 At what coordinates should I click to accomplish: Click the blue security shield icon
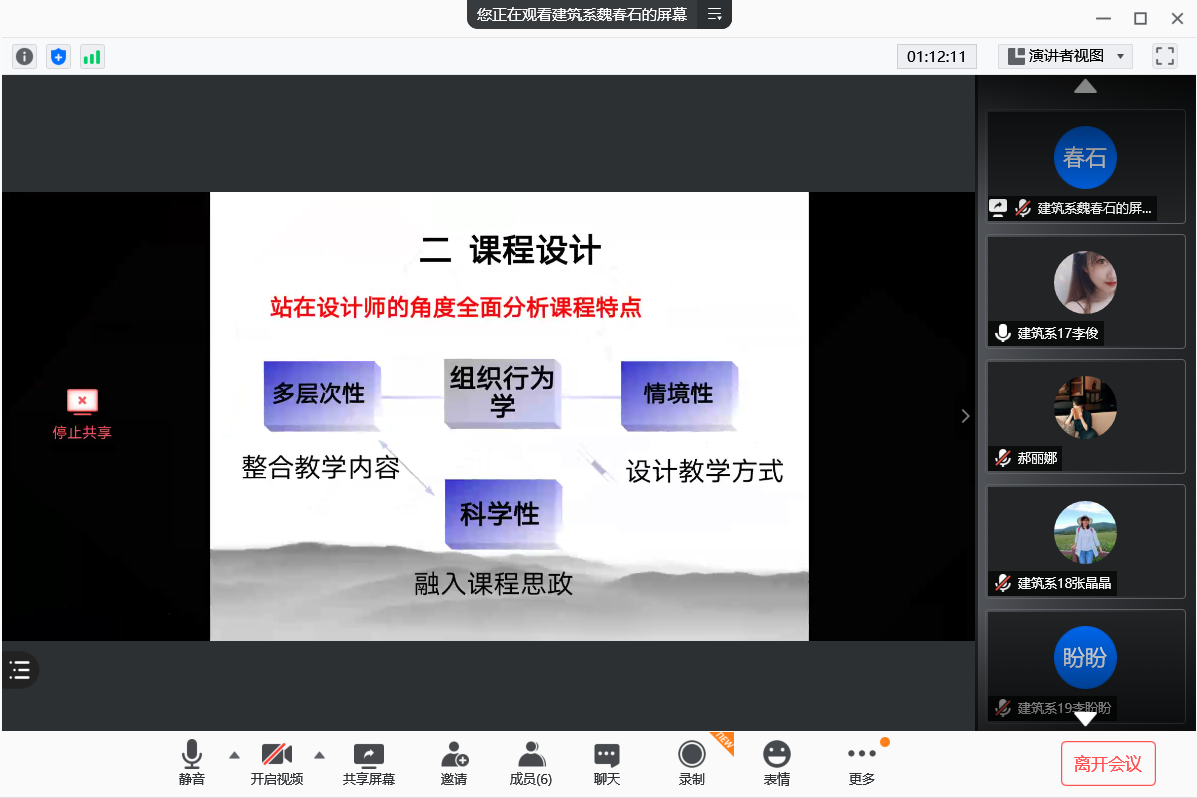(58, 57)
